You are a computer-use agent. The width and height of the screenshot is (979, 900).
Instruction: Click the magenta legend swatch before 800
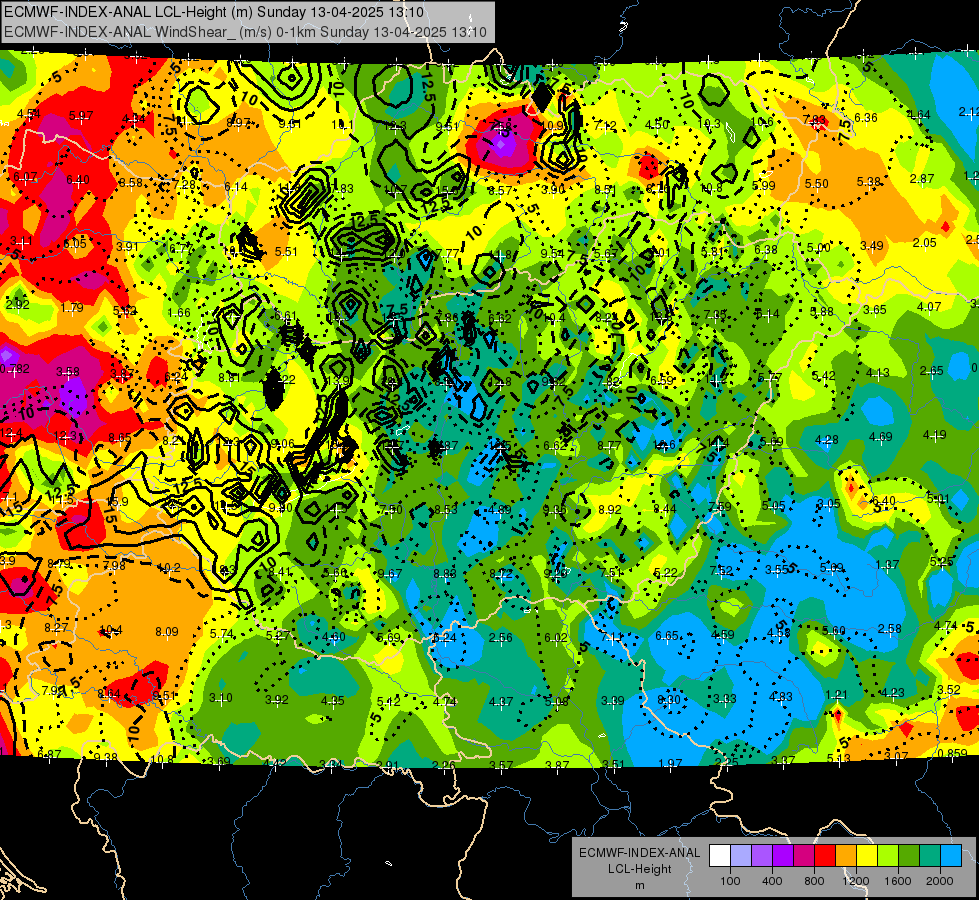[x=804, y=856]
